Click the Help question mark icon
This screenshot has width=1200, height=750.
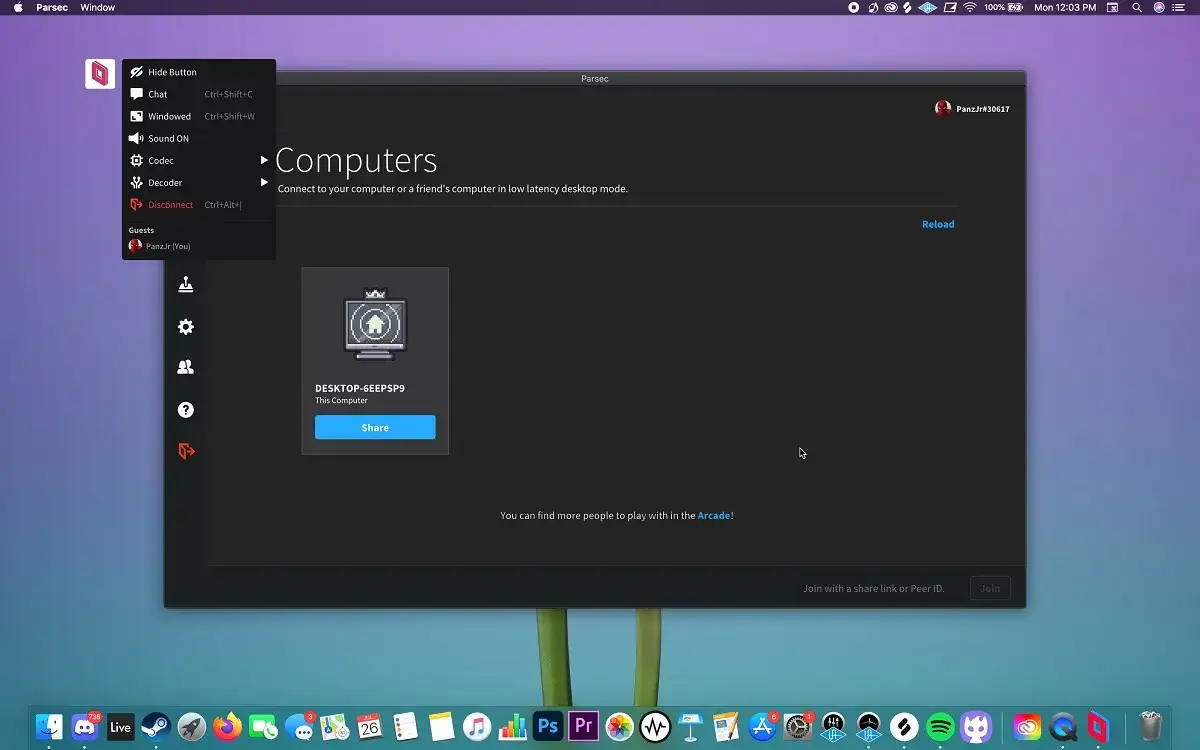click(x=186, y=410)
